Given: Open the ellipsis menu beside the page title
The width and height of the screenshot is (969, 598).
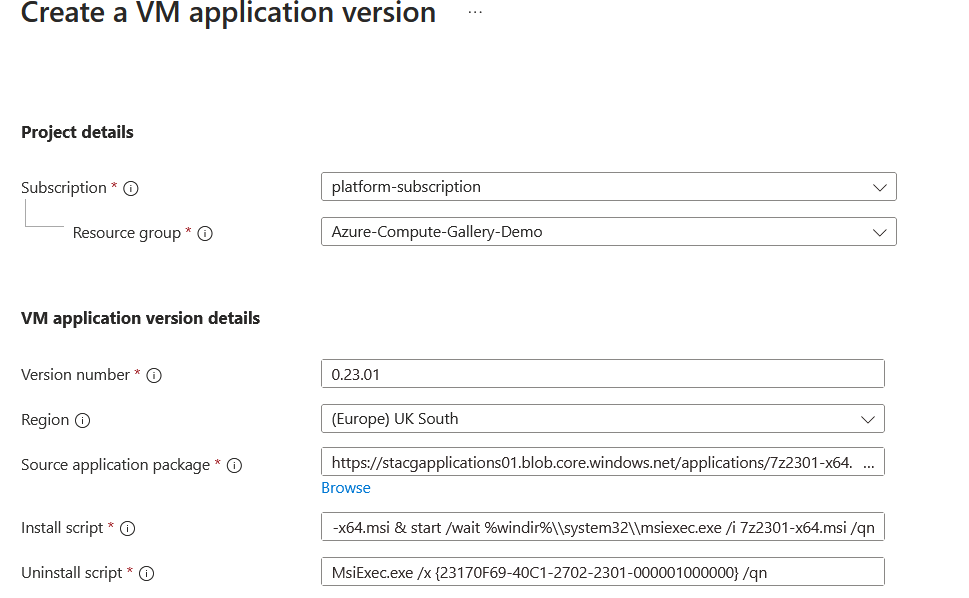Looking at the screenshot, I should click(x=474, y=13).
